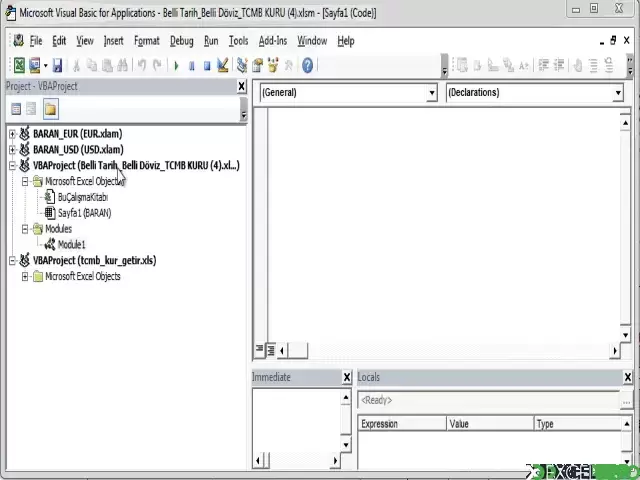
Task: Close the Immediate window
Action: click(x=347, y=378)
